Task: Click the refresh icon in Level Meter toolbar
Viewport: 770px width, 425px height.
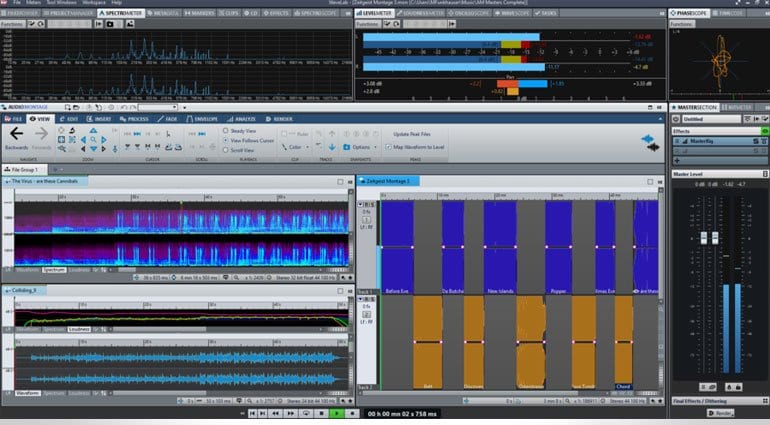Action: (396, 24)
